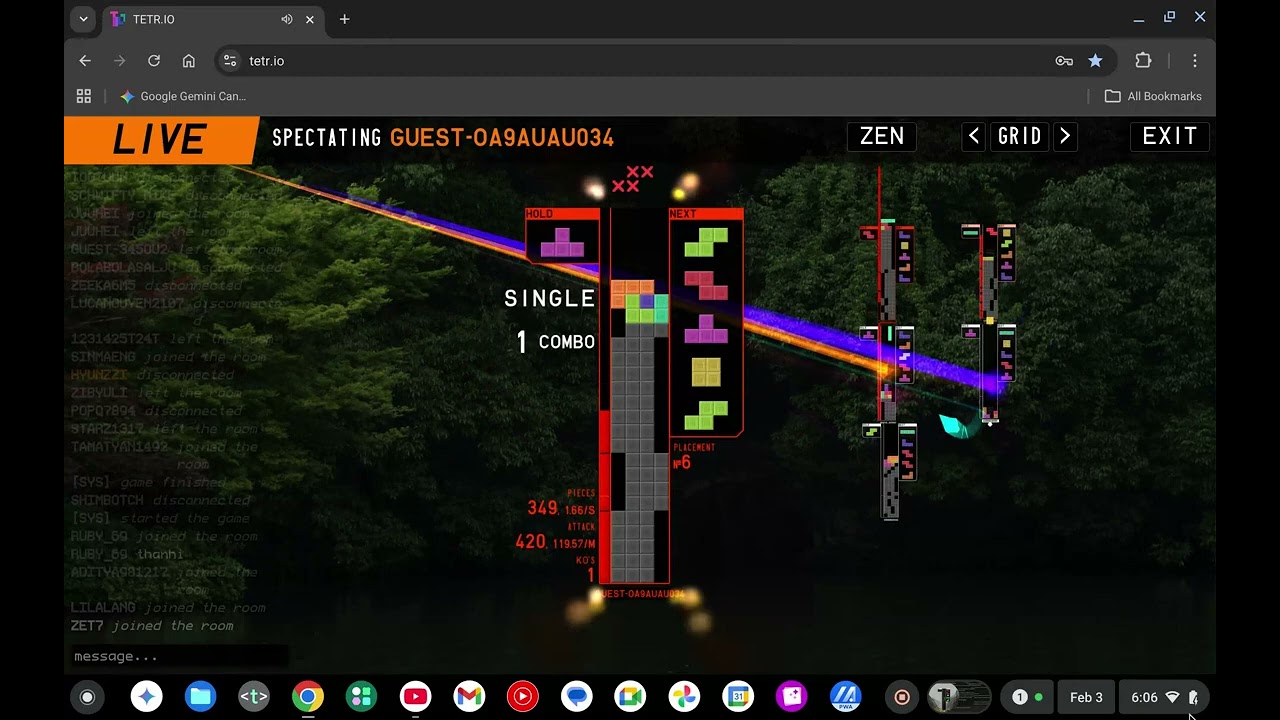Image resolution: width=1280 pixels, height=720 pixels.
Task: Switch to next spectator view with right arrow
Action: tap(1065, 136)
